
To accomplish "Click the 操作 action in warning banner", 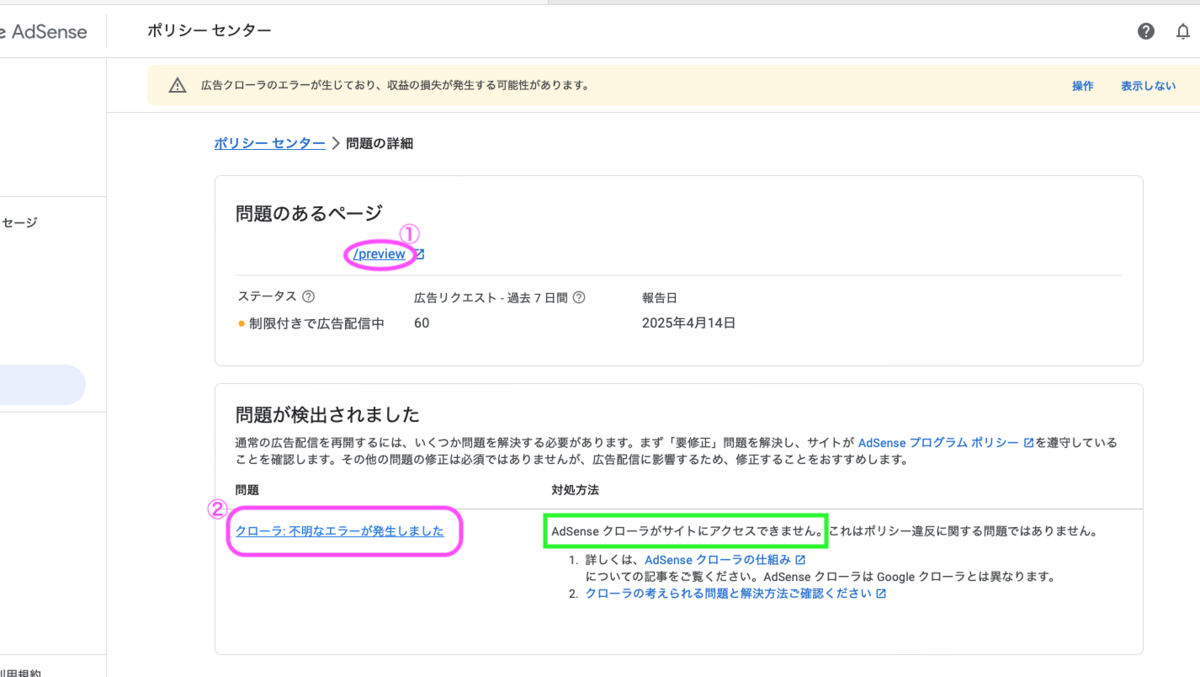I will pyautogui.click(x=1083, y=86).
